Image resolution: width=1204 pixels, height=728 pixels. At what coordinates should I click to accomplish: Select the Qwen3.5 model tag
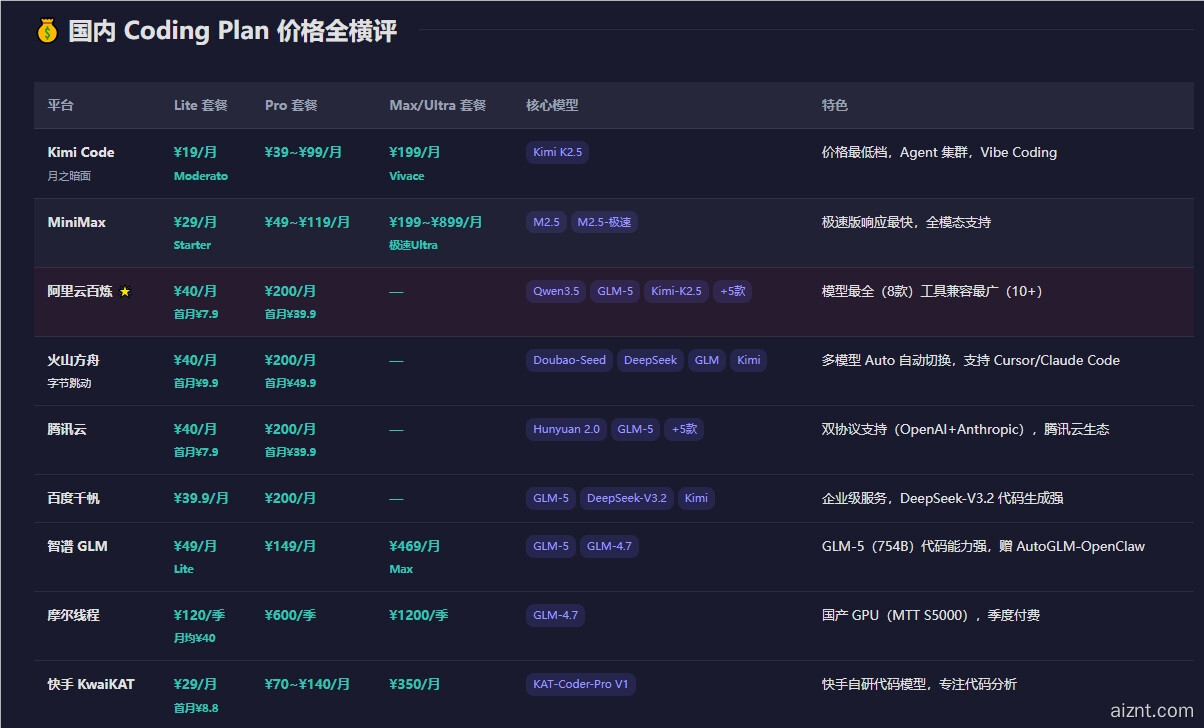click(x=556, y=291)
